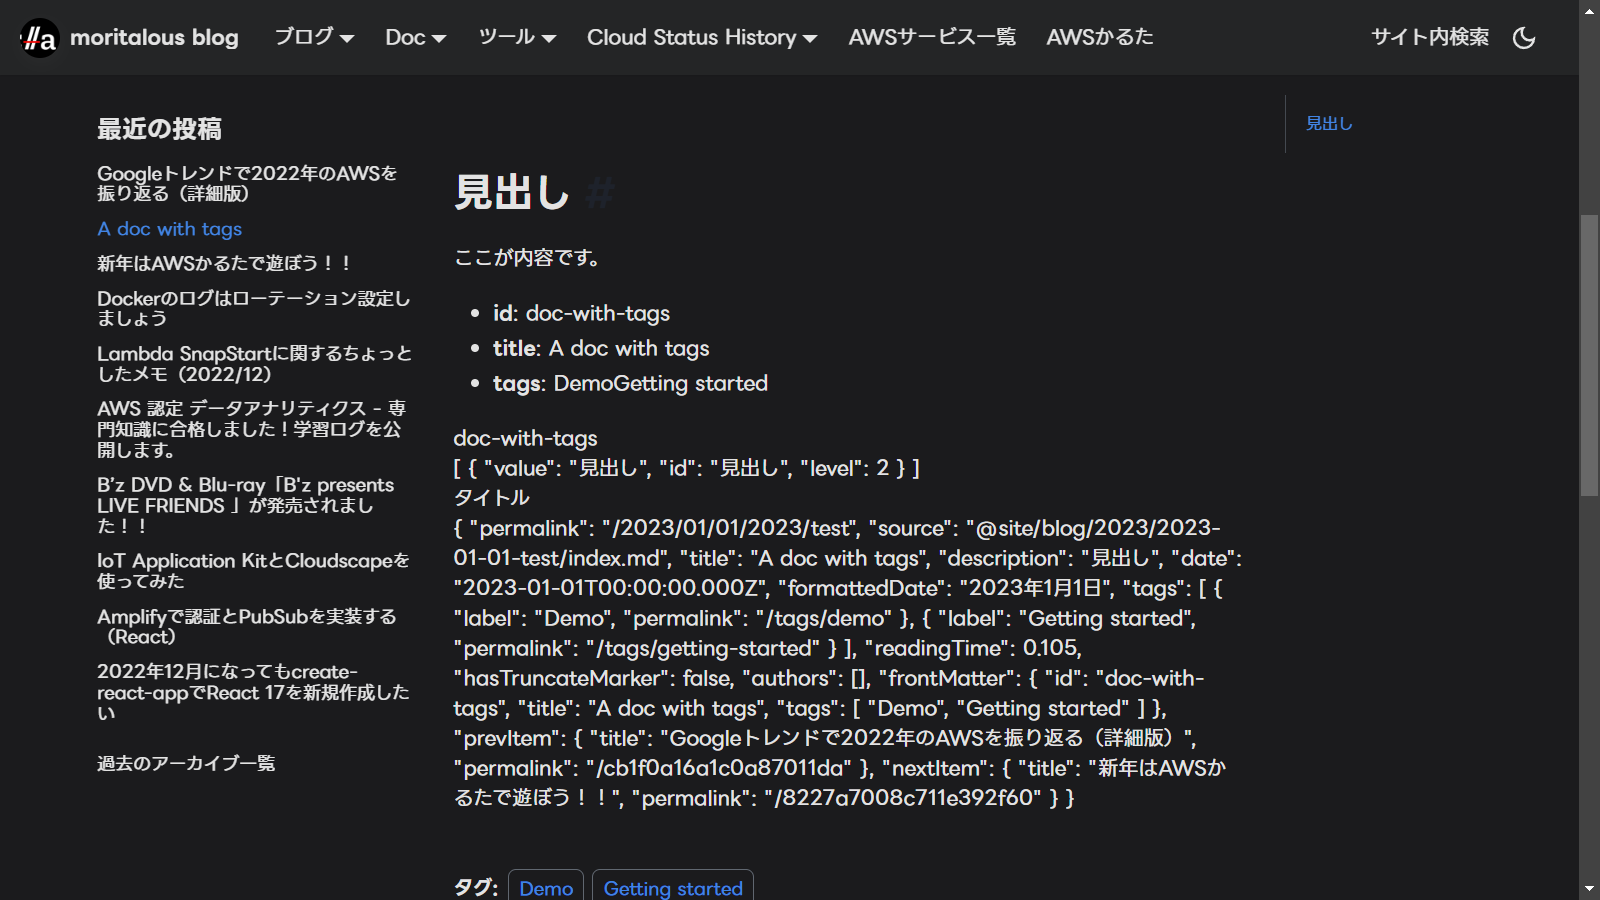Open Cloud Status History dropdown
This screenshot has width=1600, height=900.
tap(701, 37)
